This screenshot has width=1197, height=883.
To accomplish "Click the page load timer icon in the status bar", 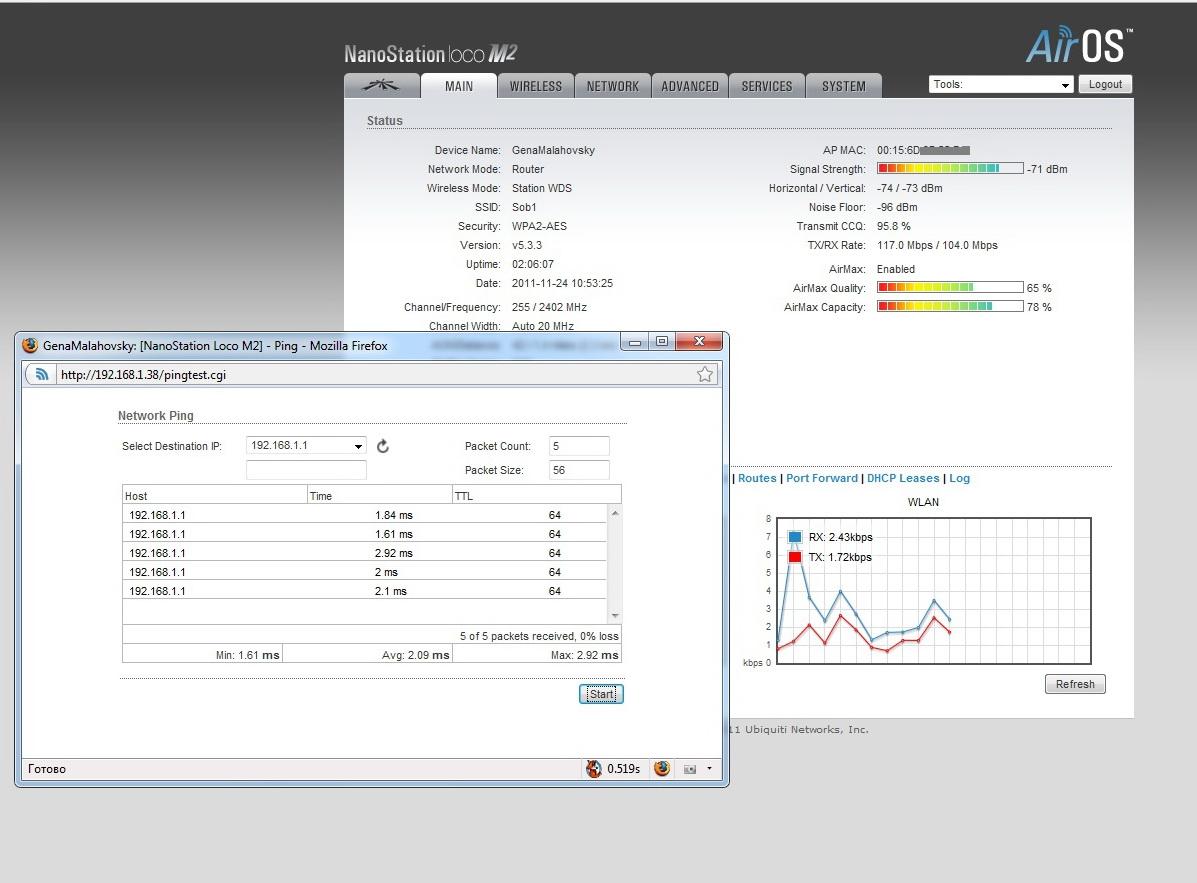I will [x=594, y=769].
